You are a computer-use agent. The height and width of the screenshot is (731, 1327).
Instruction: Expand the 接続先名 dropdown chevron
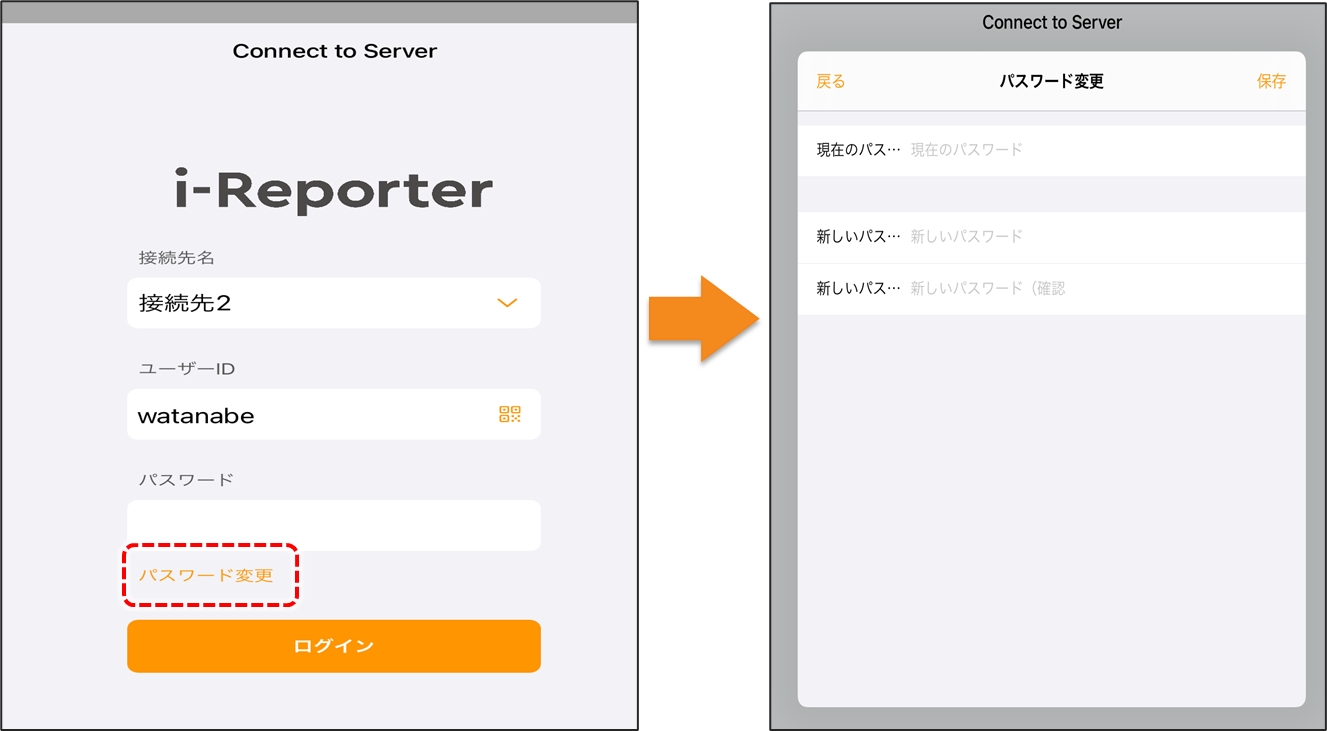tap(507, 303)
